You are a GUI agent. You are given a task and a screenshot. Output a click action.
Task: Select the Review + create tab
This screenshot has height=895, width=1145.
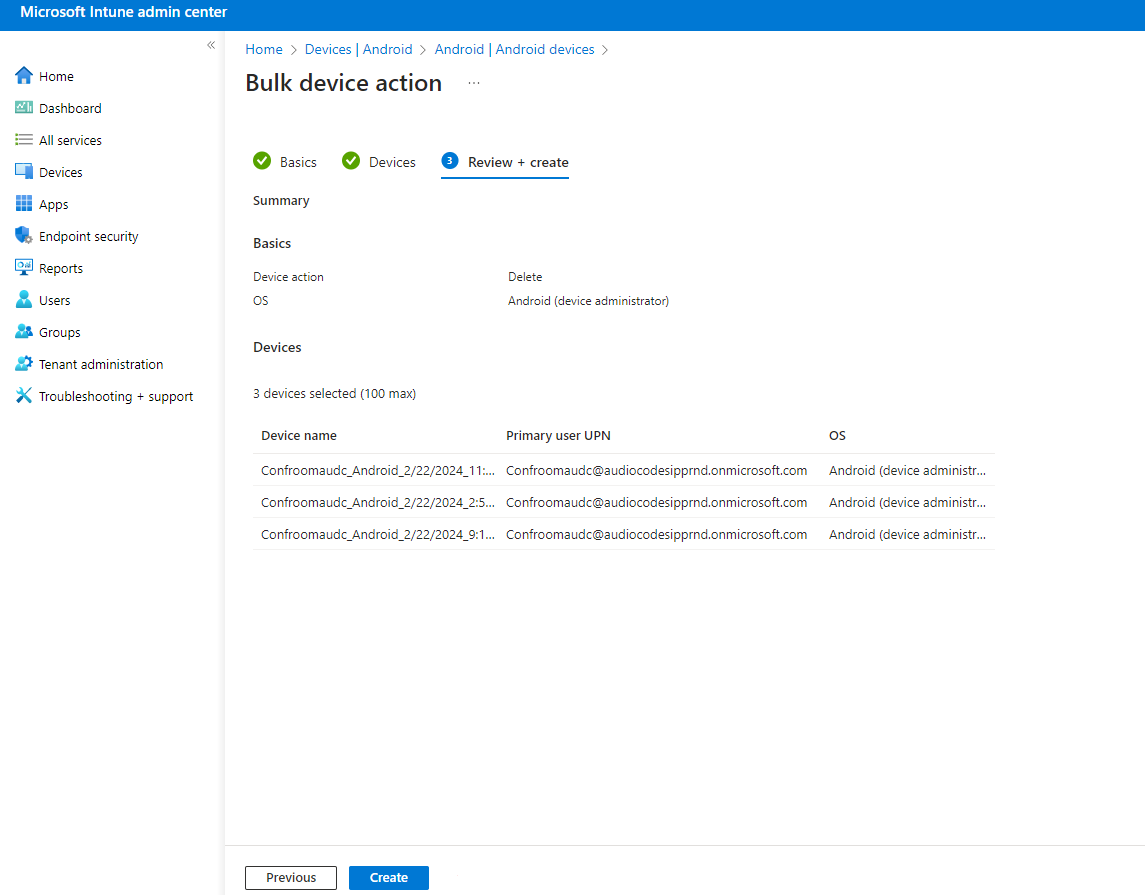pyautogui.click(x=505, y=162)
